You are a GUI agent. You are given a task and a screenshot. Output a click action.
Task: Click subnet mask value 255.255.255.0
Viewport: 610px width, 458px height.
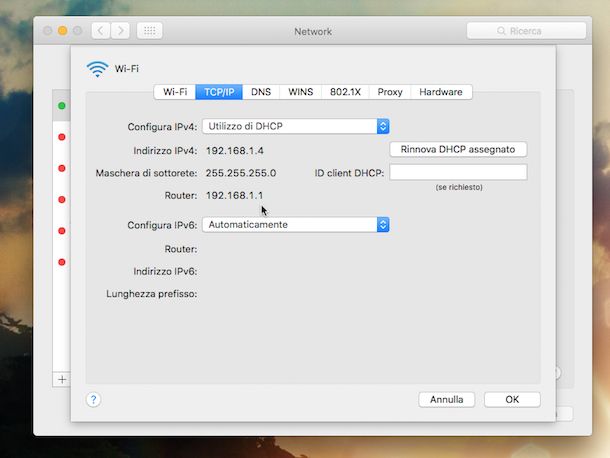tap(241, 173)
